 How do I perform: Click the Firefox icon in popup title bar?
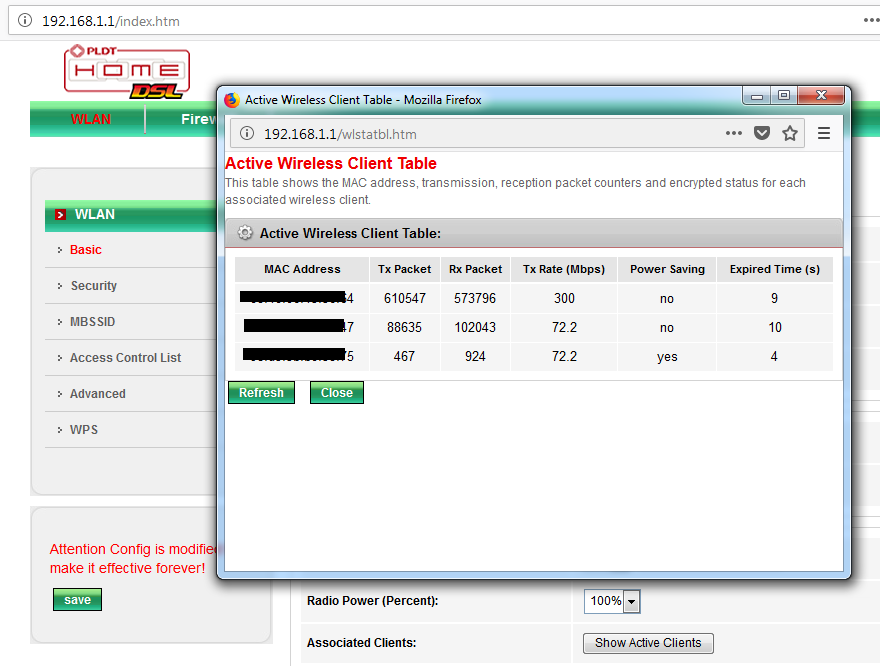[x=231, y=100]
